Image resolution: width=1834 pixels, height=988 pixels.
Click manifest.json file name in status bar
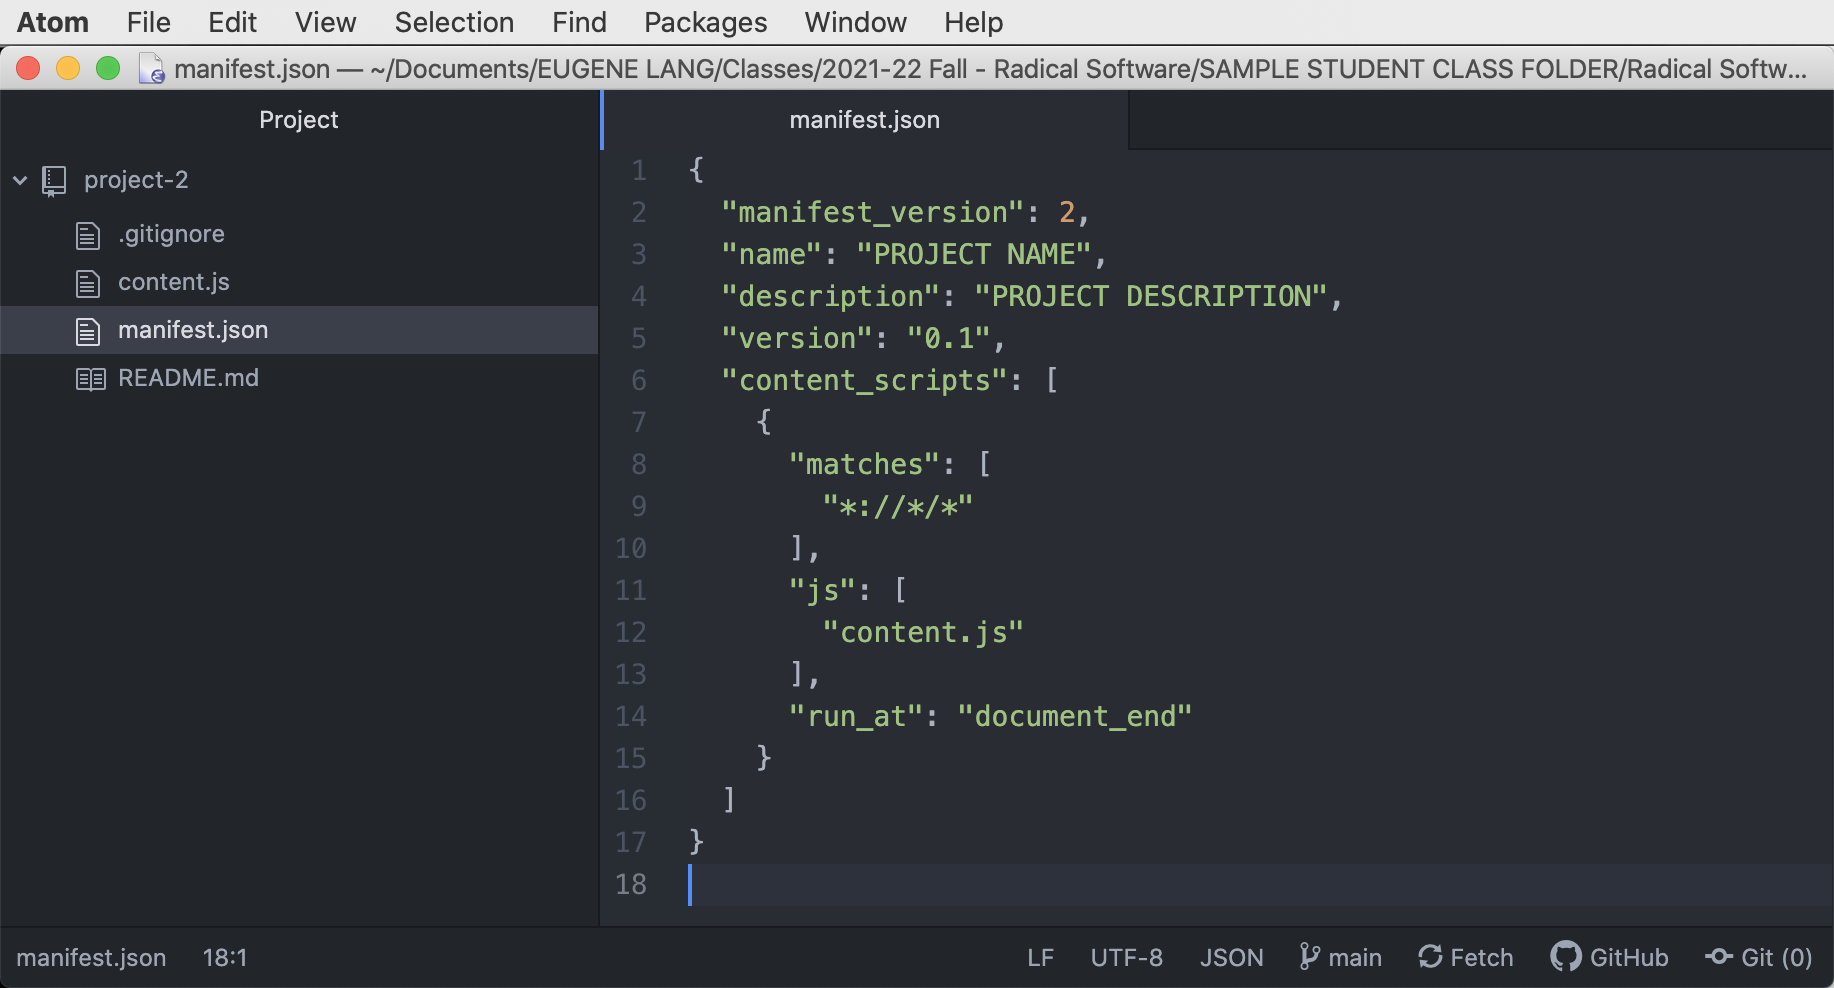click(x=91, y=957)
